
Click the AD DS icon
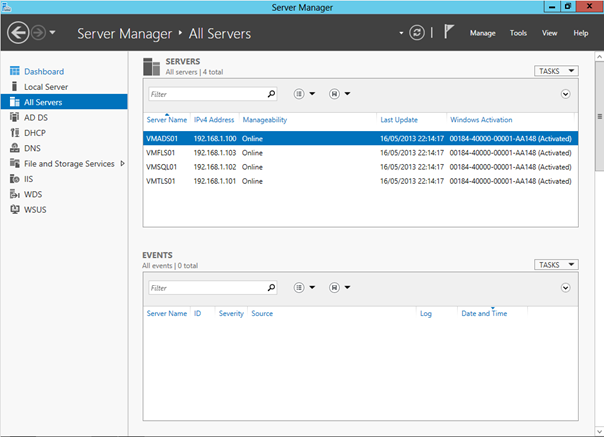[x=15, y=117]
